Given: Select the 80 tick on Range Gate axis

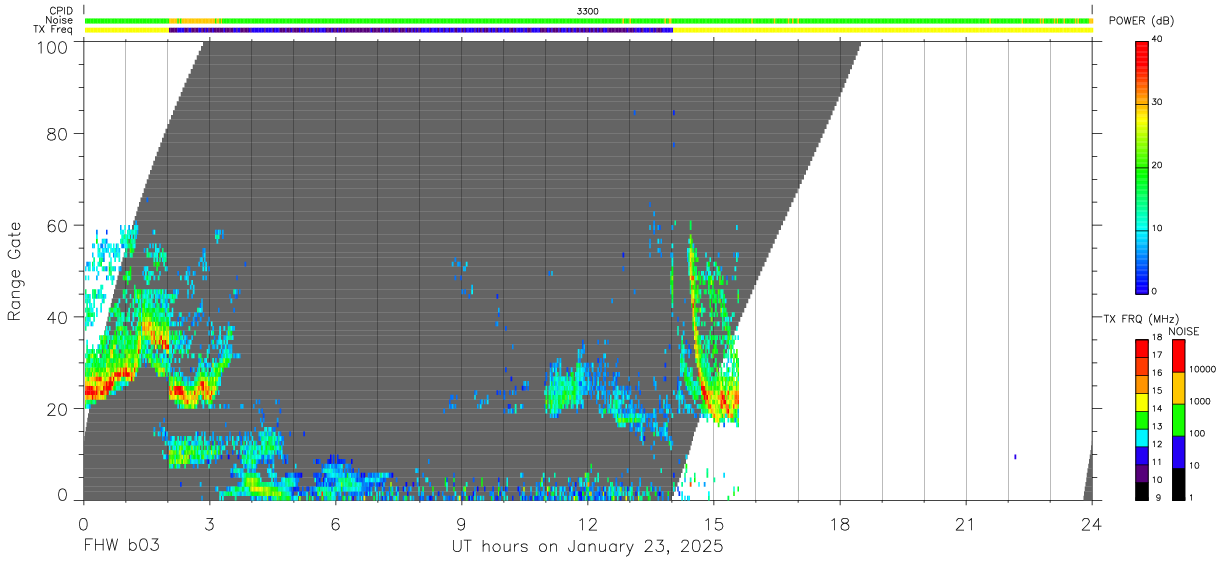Looking at the screenshot, I should pyautogui.click(x=58, y=133).
